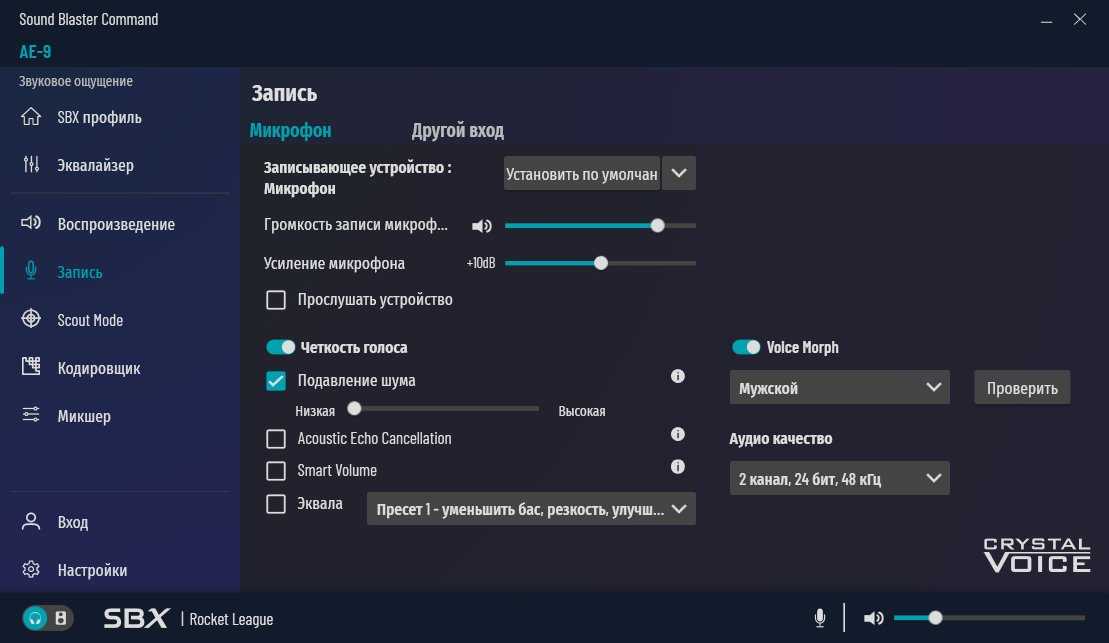Open Эквалайзер section in sidebar
Viewport: 1109px width, 643px height.
pos(94,165)
